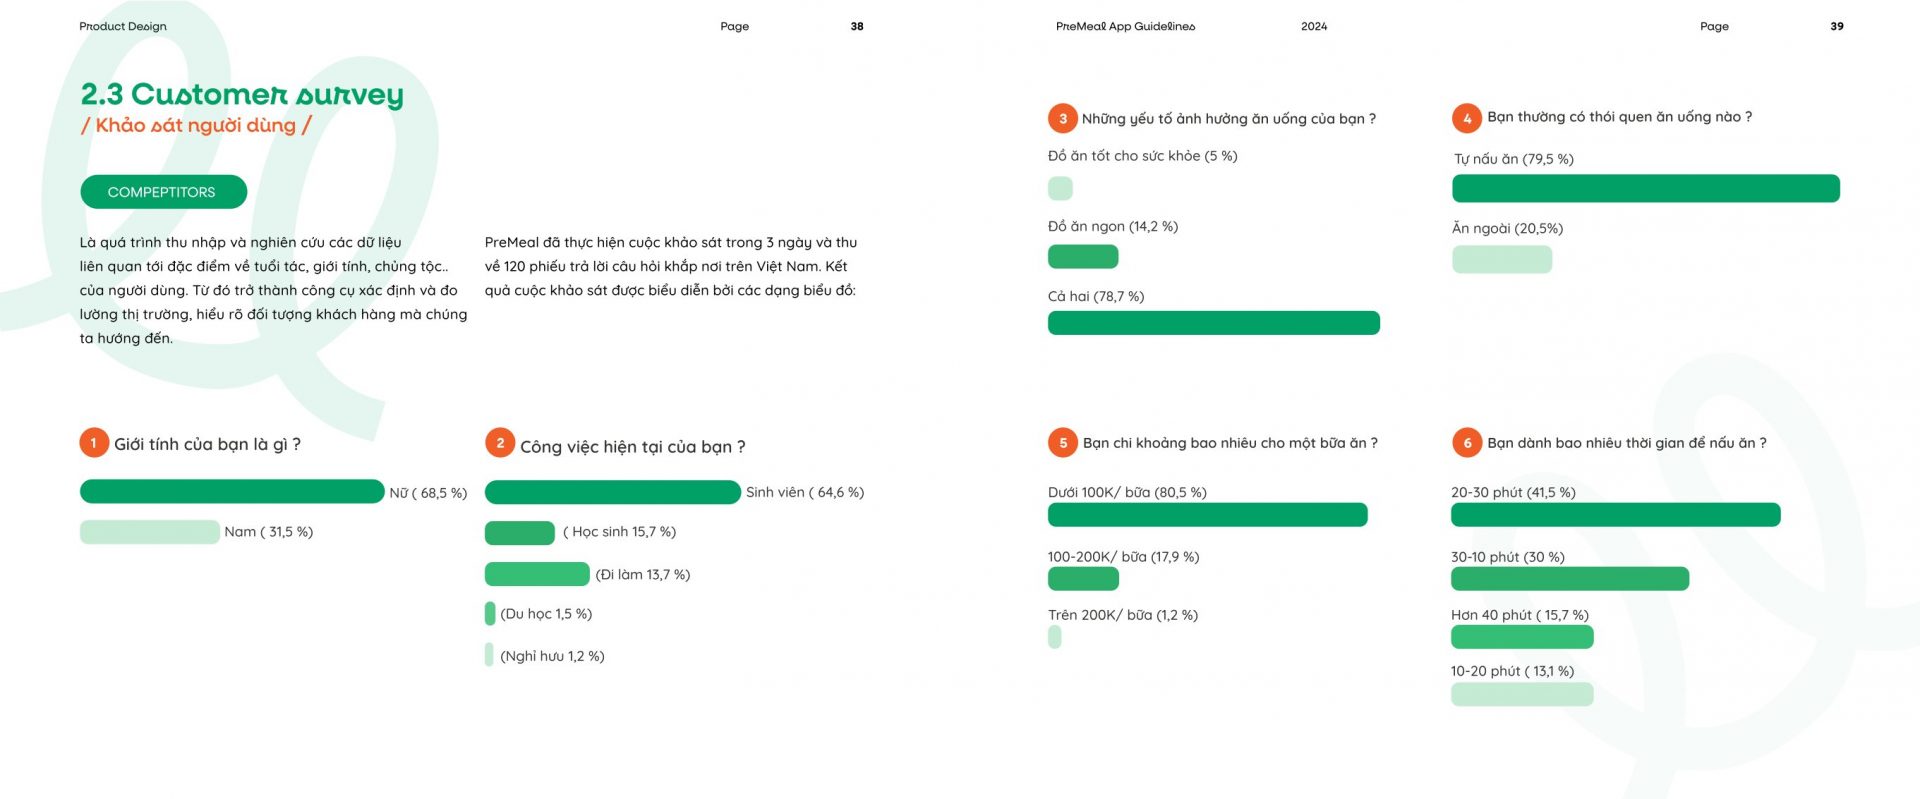Click the heading 2.3 Customer survey
This screenshot has height=799, width=1920.
(242, 94)
